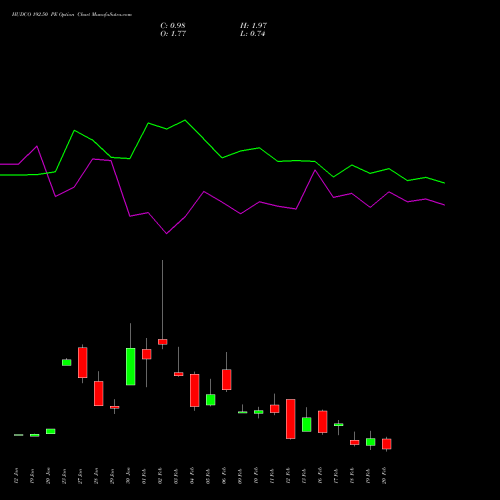Click the red candlestick on 04 Feb

195,390
